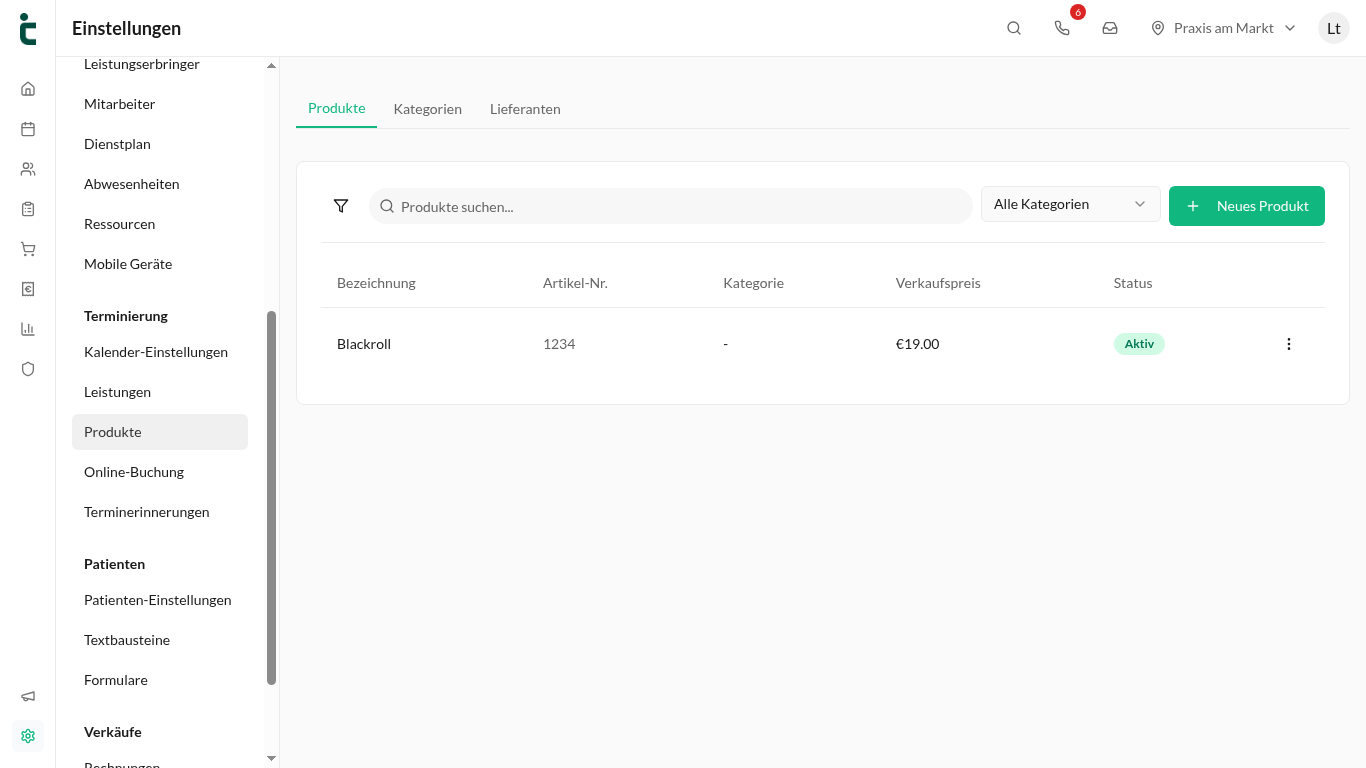Viewport: 1366px width, 768px height.
Task: Open the global search magnifier in the header
Action: point(1014,28)
